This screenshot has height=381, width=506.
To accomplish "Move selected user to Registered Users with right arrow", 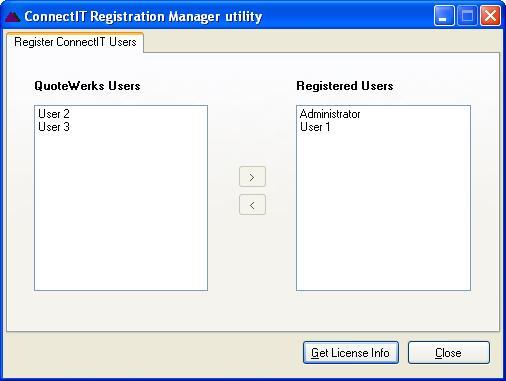I will point(252,177).
